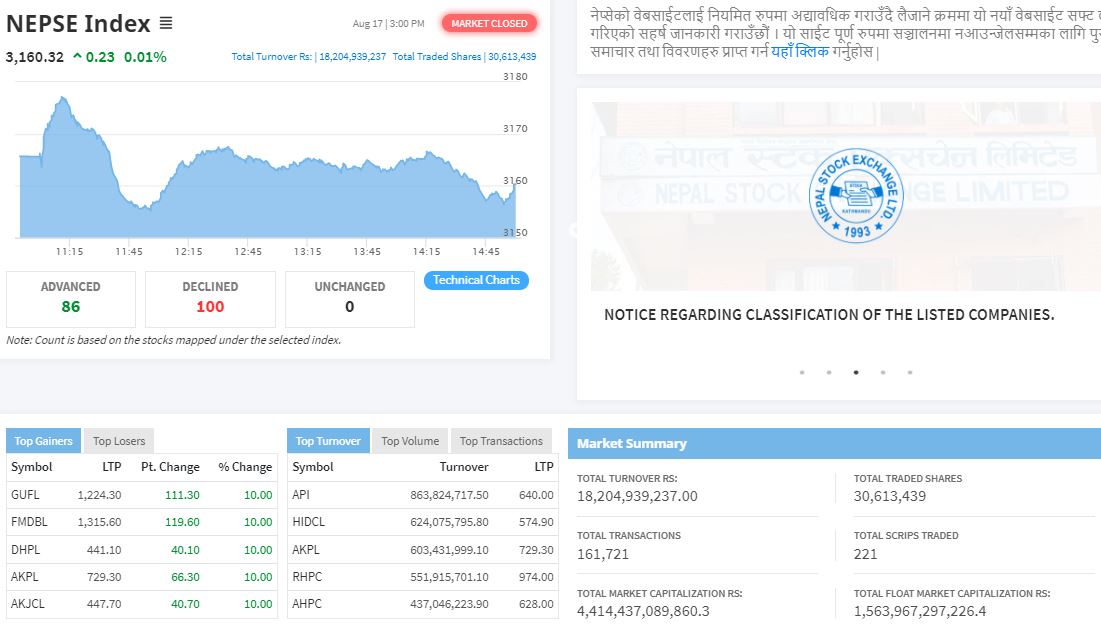Image resolution: width=1101 pixels, height=626 pixels.
Task: Select the active third carousel dot
Action: (x=856, y=373)
